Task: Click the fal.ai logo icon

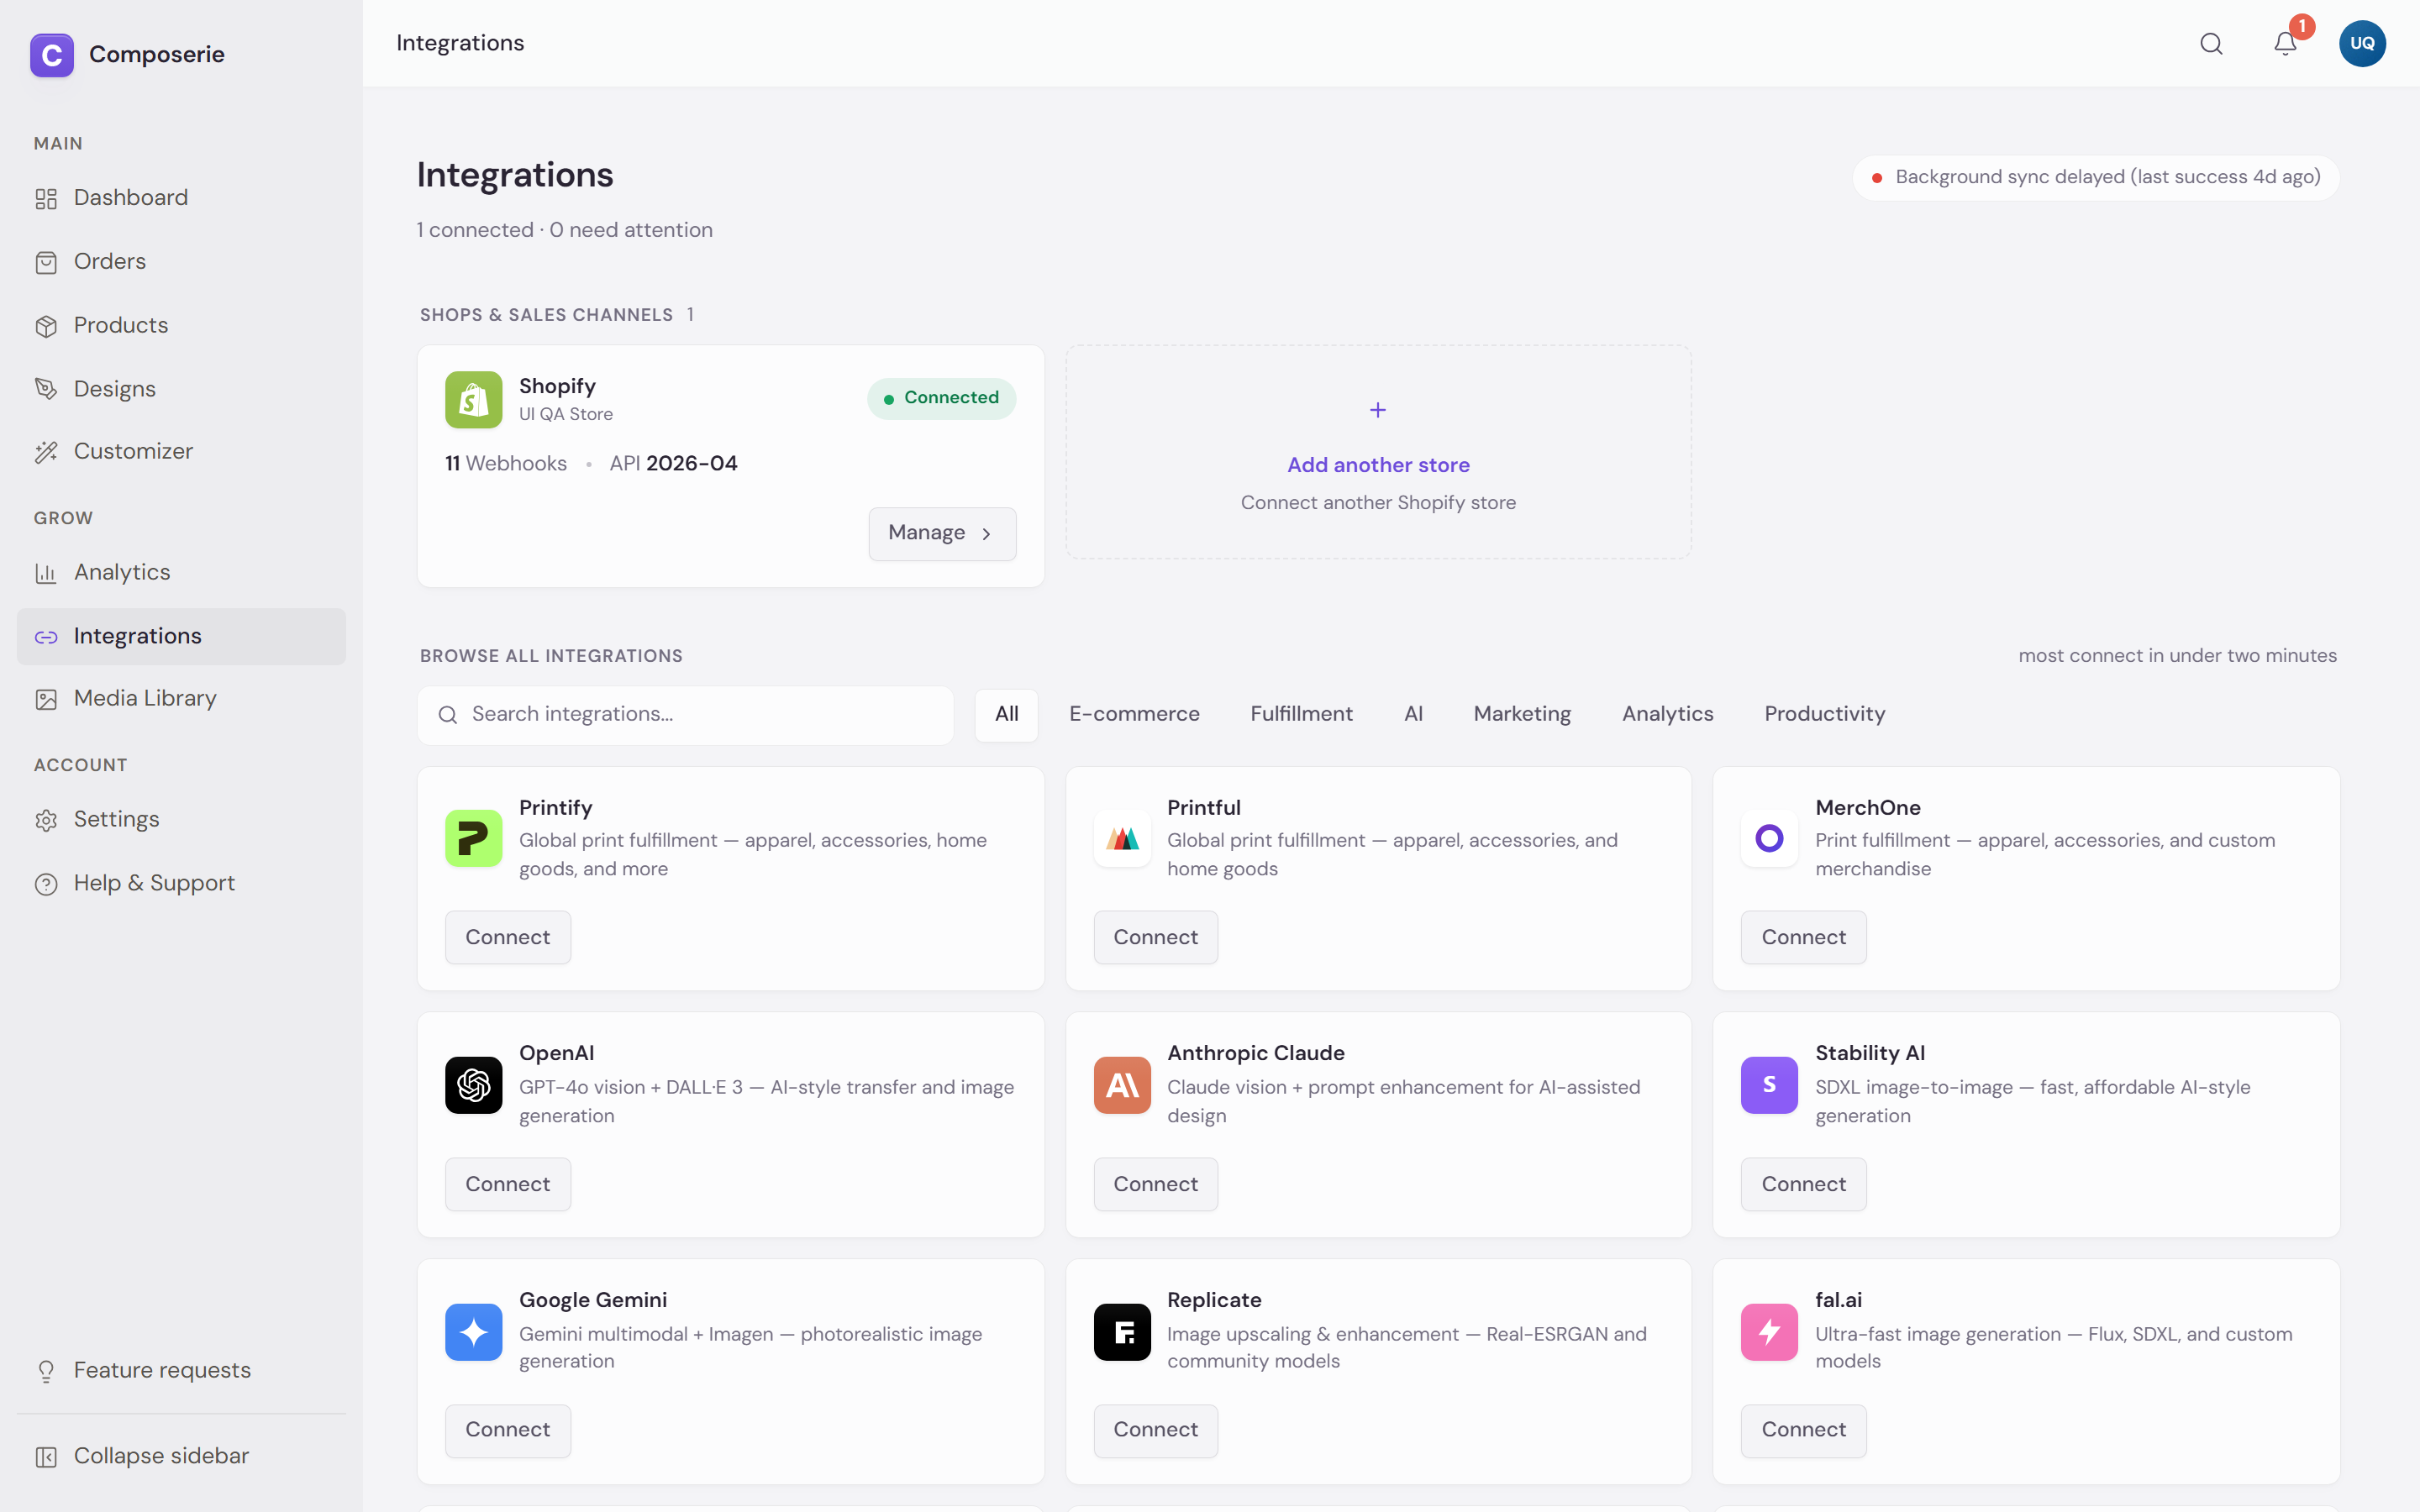Action: coord(1769,1332)
